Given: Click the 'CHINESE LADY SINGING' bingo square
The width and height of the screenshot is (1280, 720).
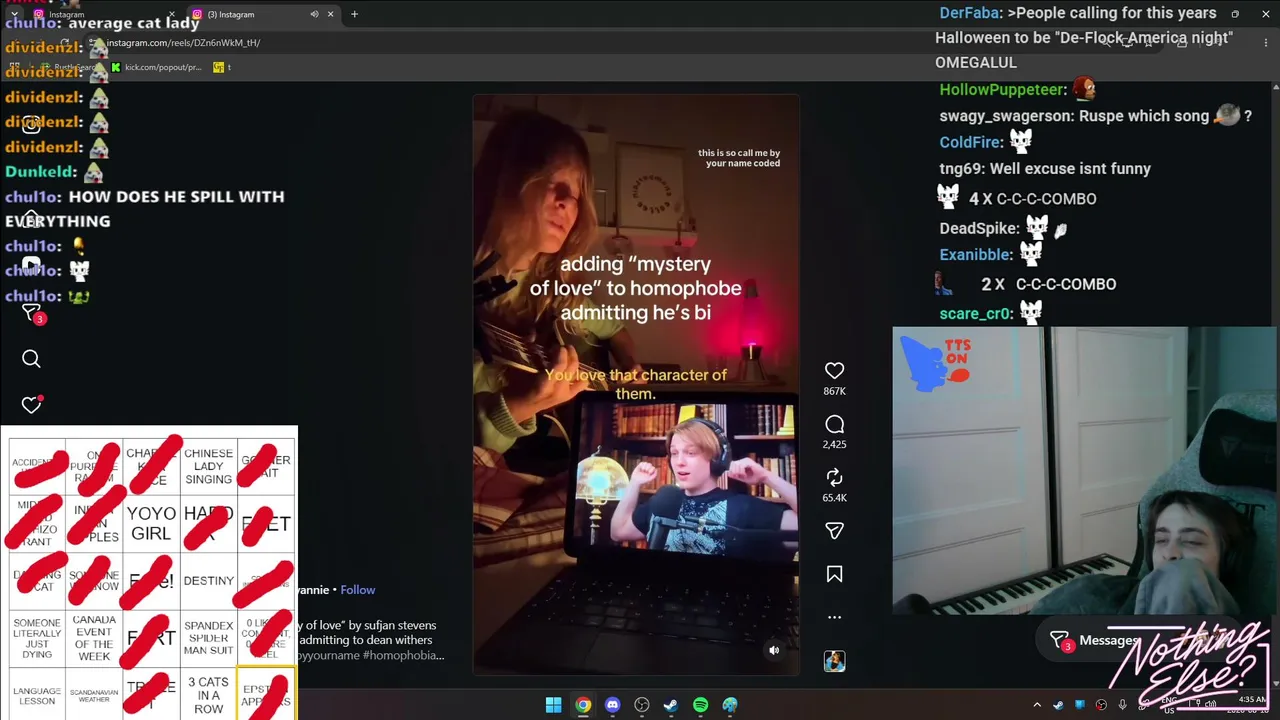Looking at the screenshot, I should (208, 466).
